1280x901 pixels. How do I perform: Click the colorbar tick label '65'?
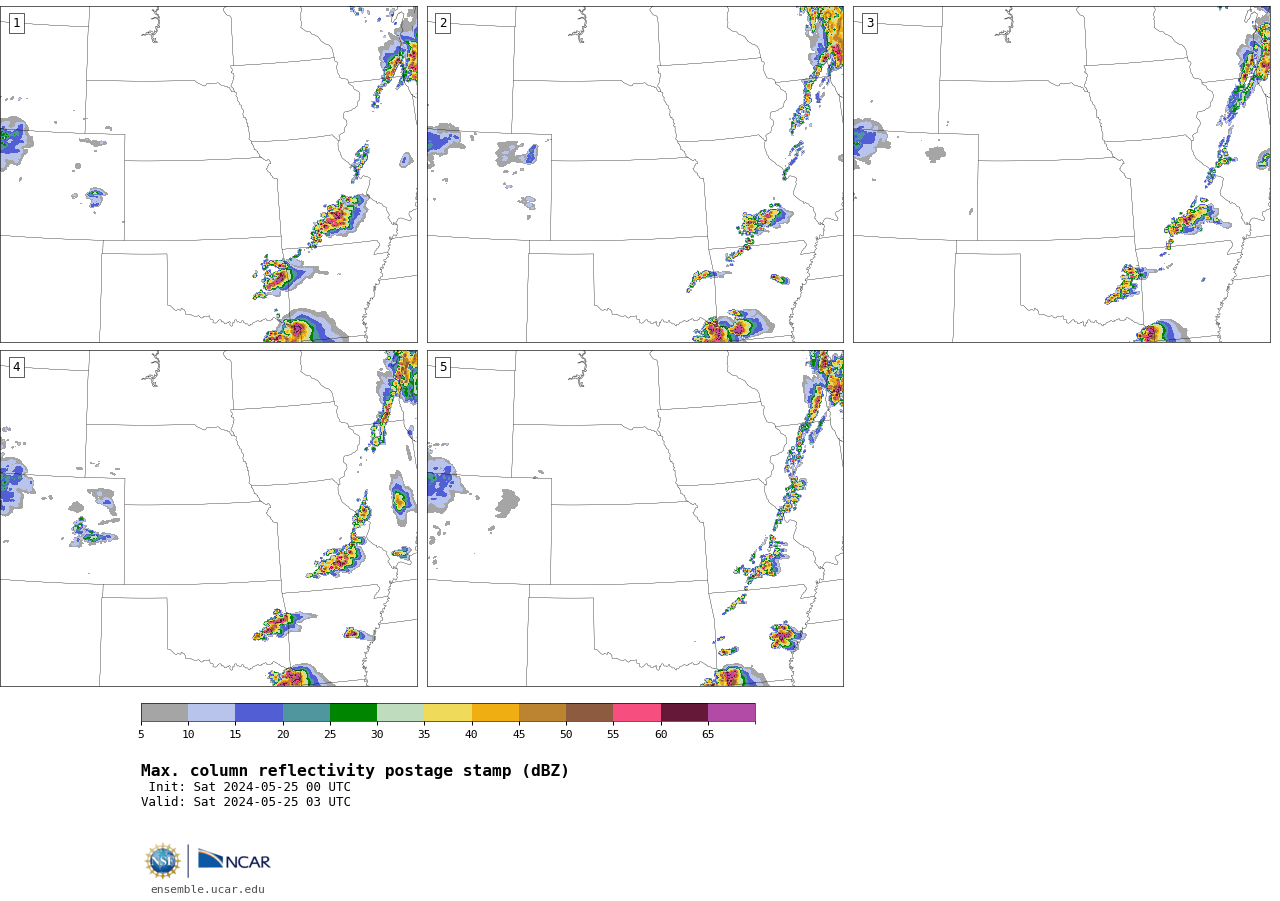[x=708, y=735]
